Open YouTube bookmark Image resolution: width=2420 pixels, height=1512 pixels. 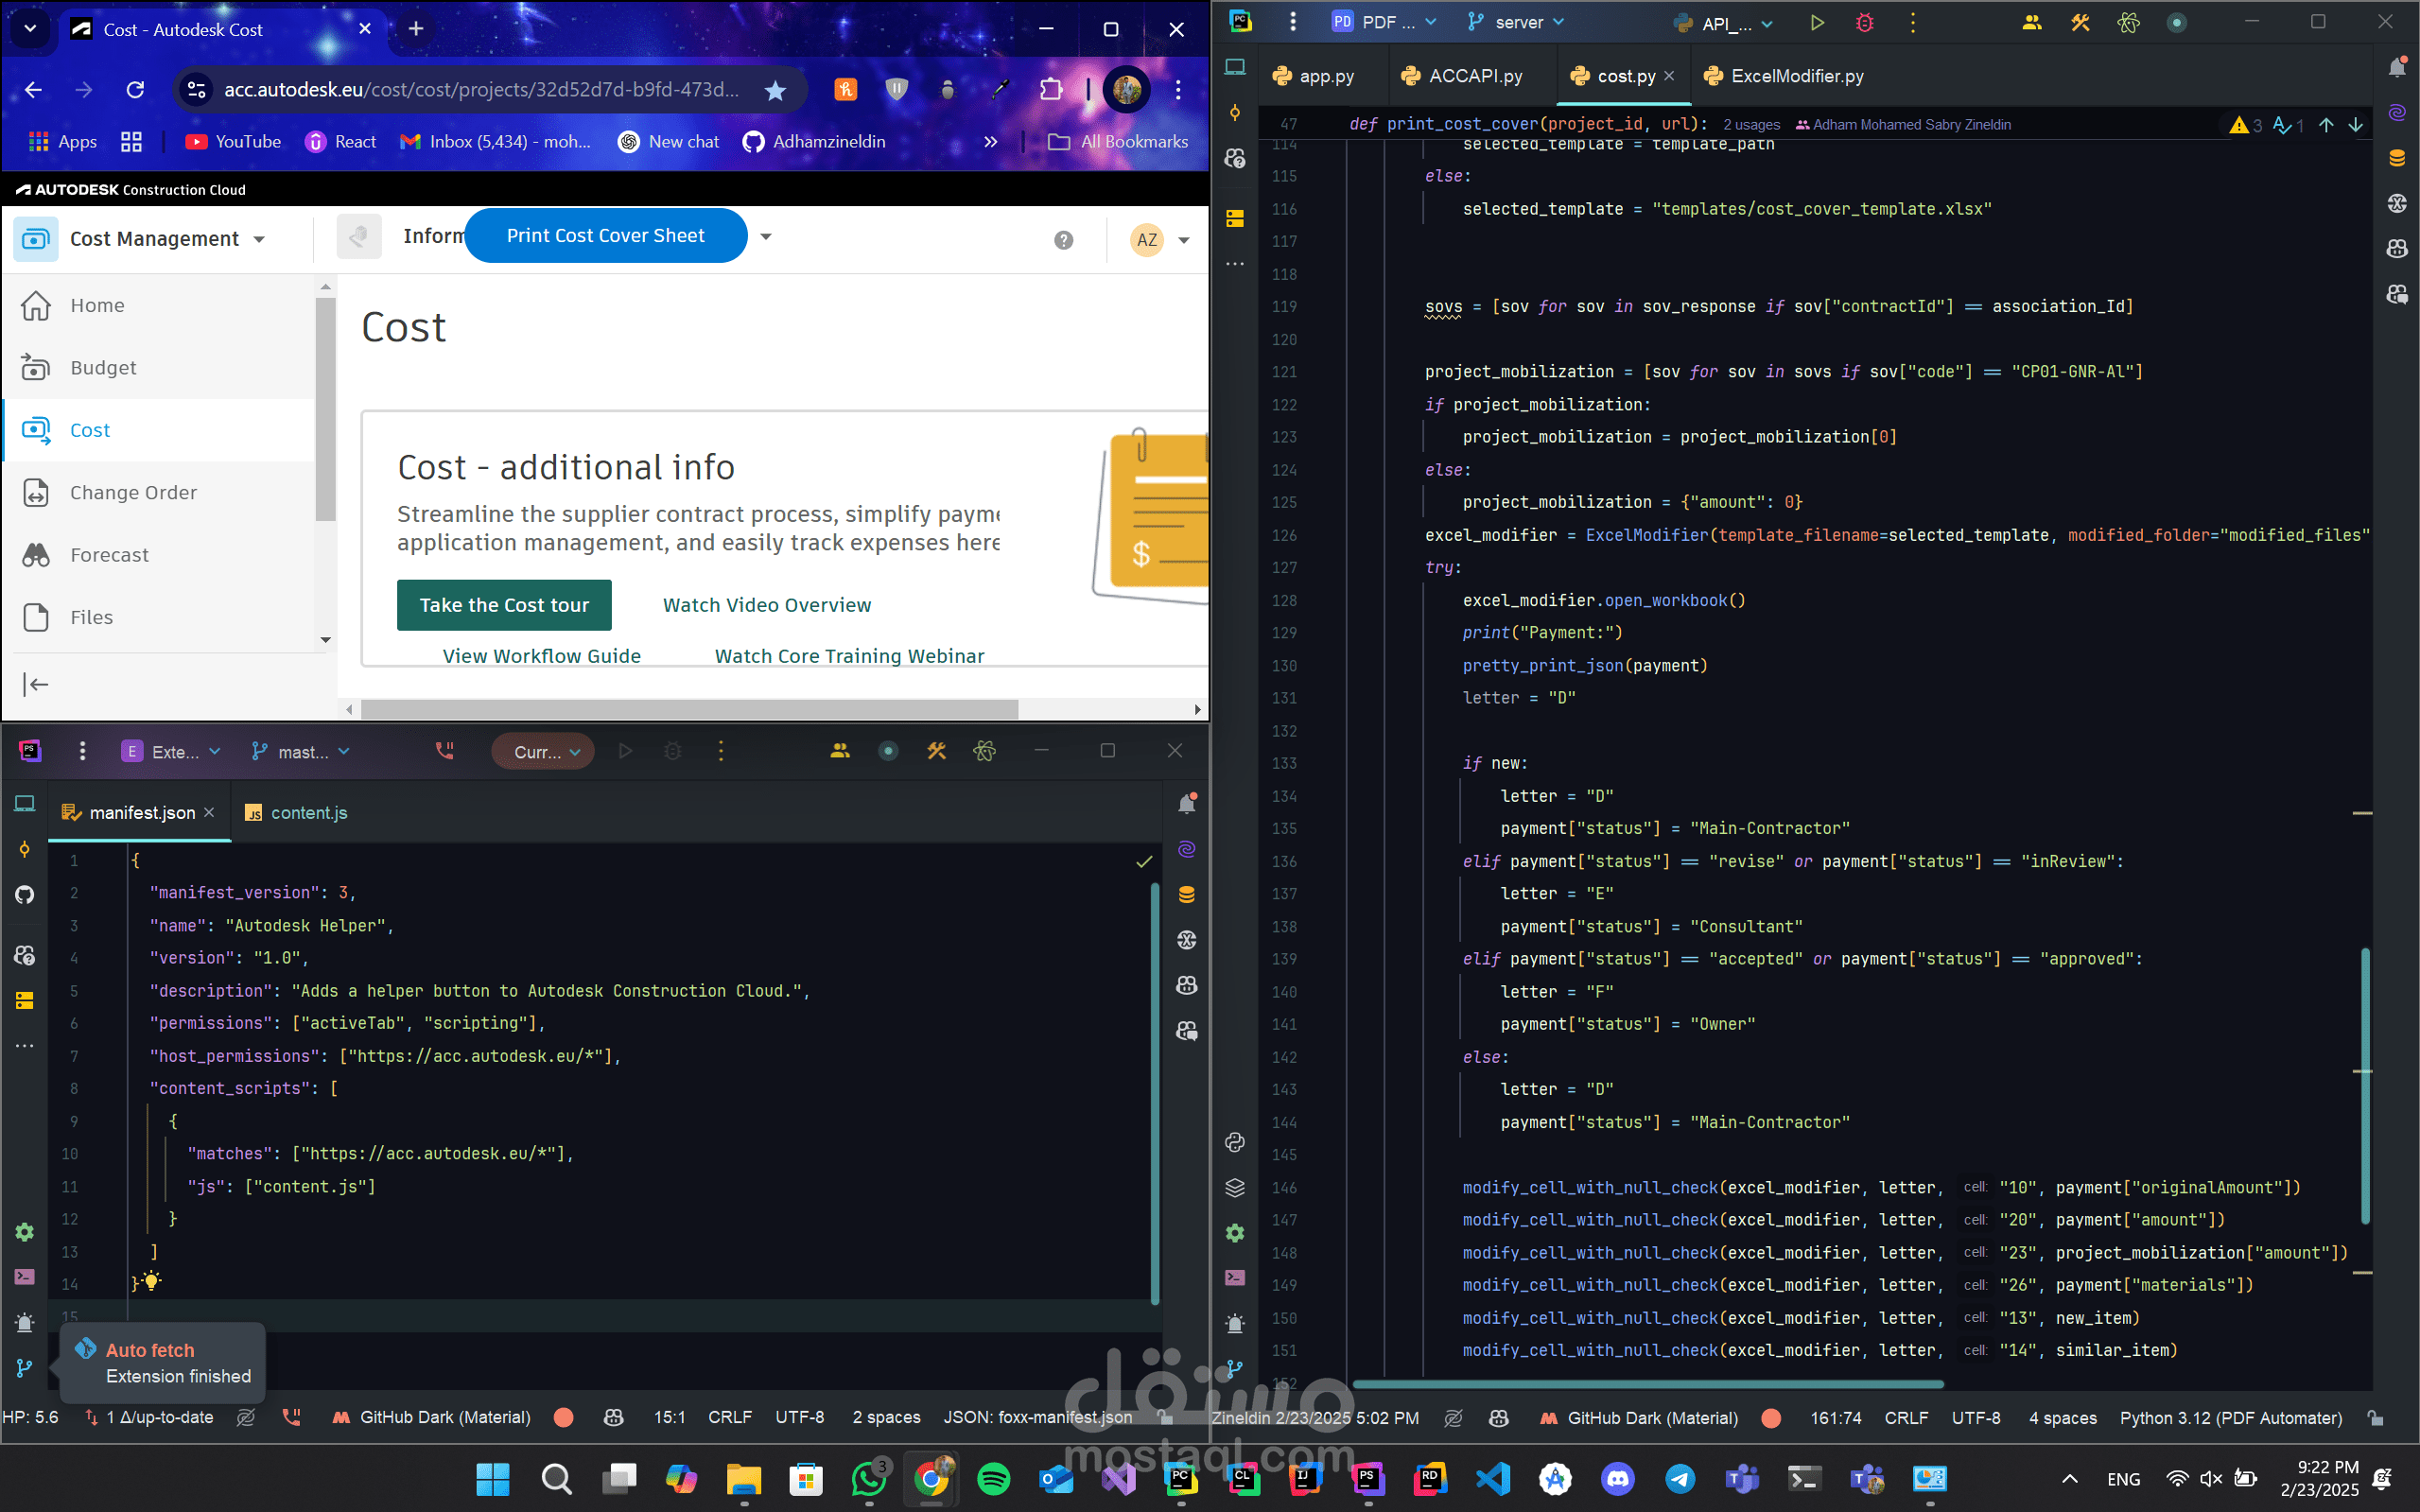tap(233, 142)
